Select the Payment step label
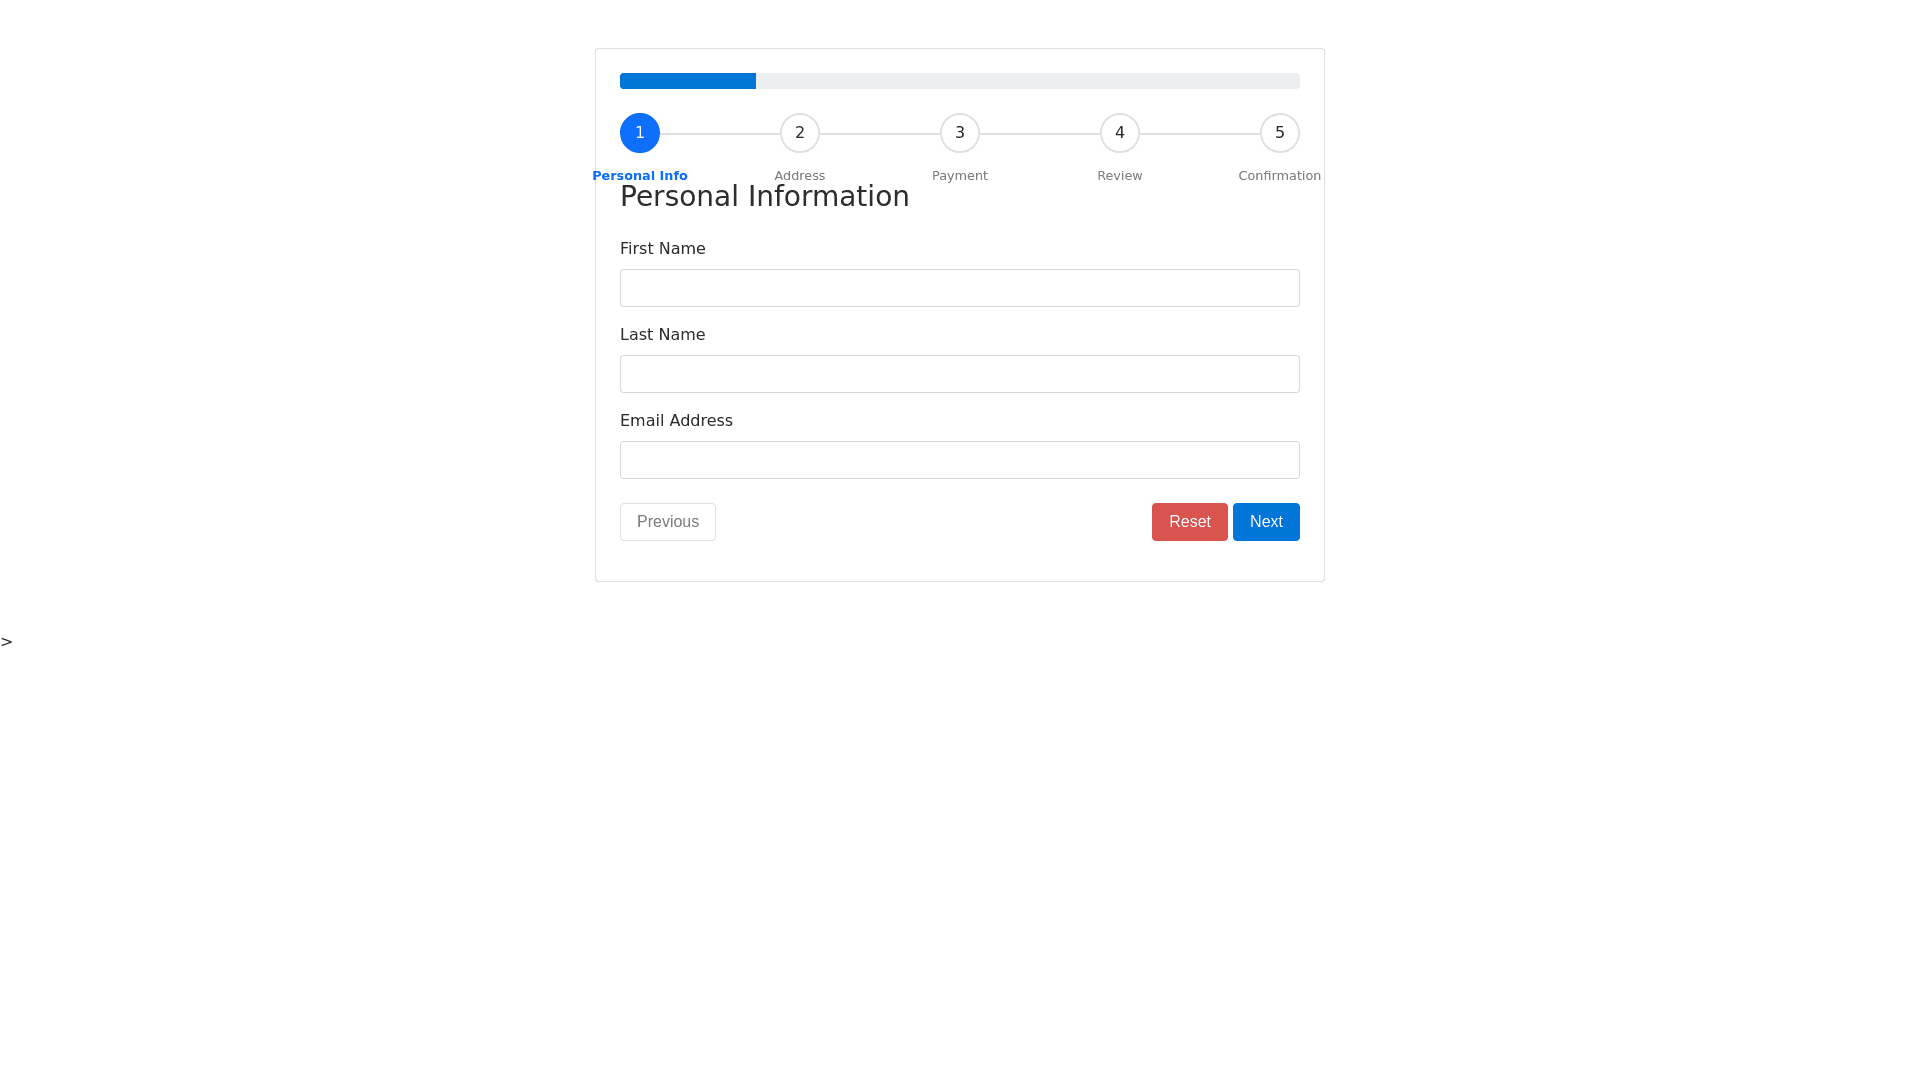 click(960, 175)
